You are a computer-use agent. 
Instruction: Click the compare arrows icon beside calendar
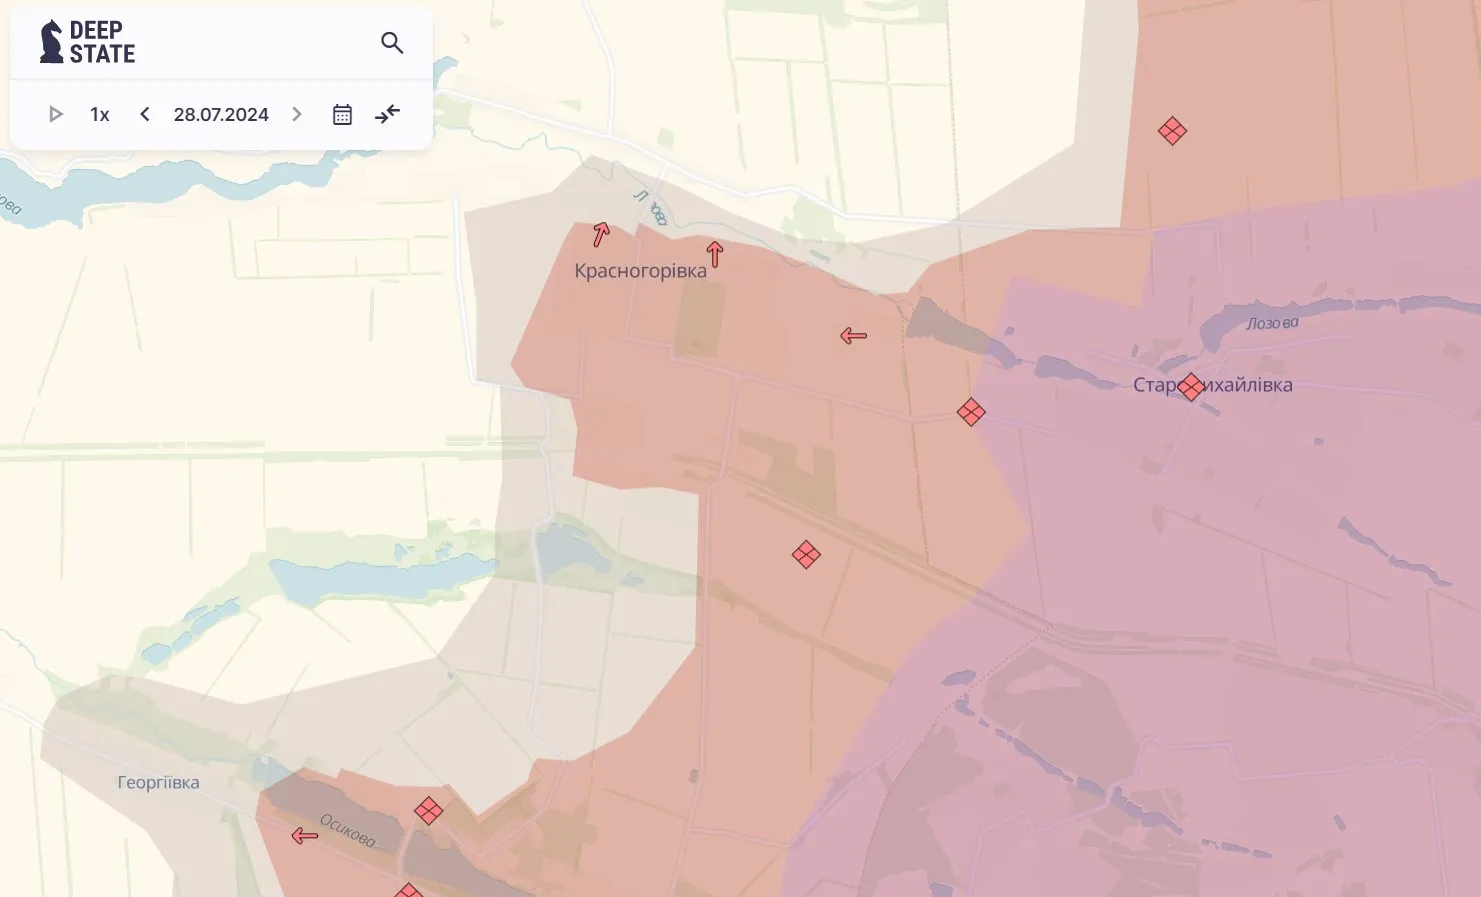pos(387,115)
